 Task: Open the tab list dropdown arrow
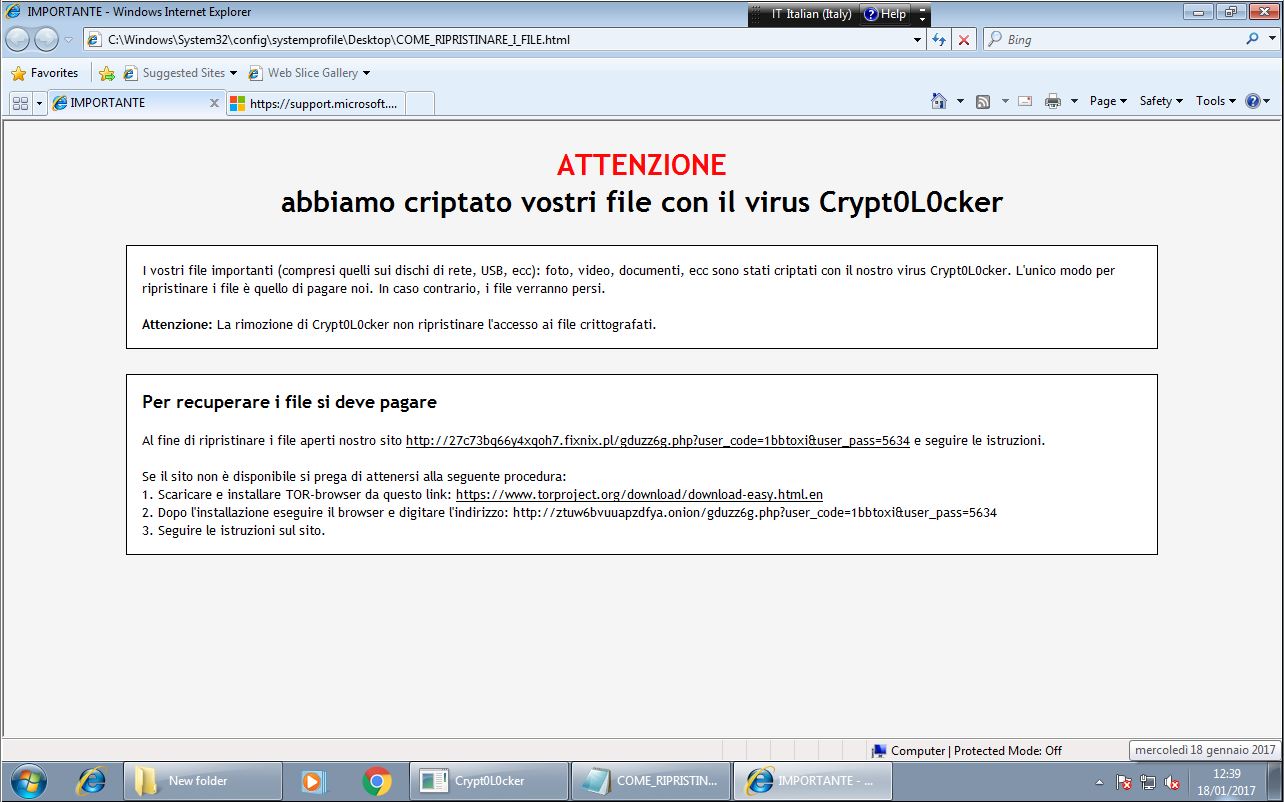40,103
